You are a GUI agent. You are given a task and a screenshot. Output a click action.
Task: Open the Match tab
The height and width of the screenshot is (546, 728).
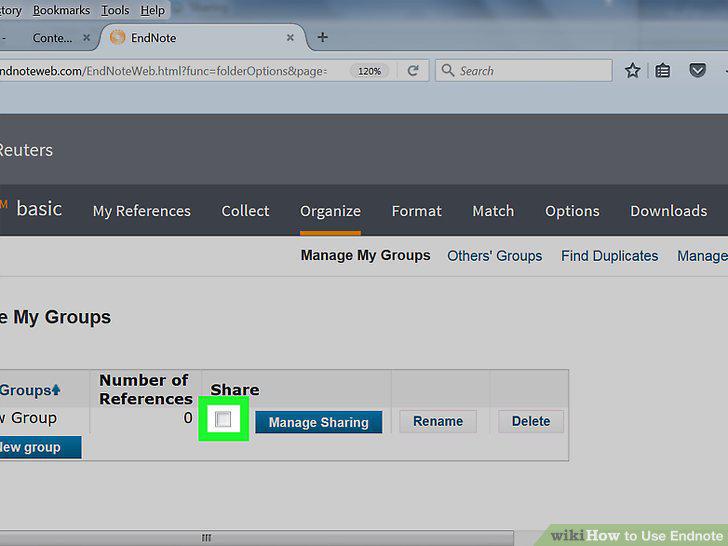493,211
